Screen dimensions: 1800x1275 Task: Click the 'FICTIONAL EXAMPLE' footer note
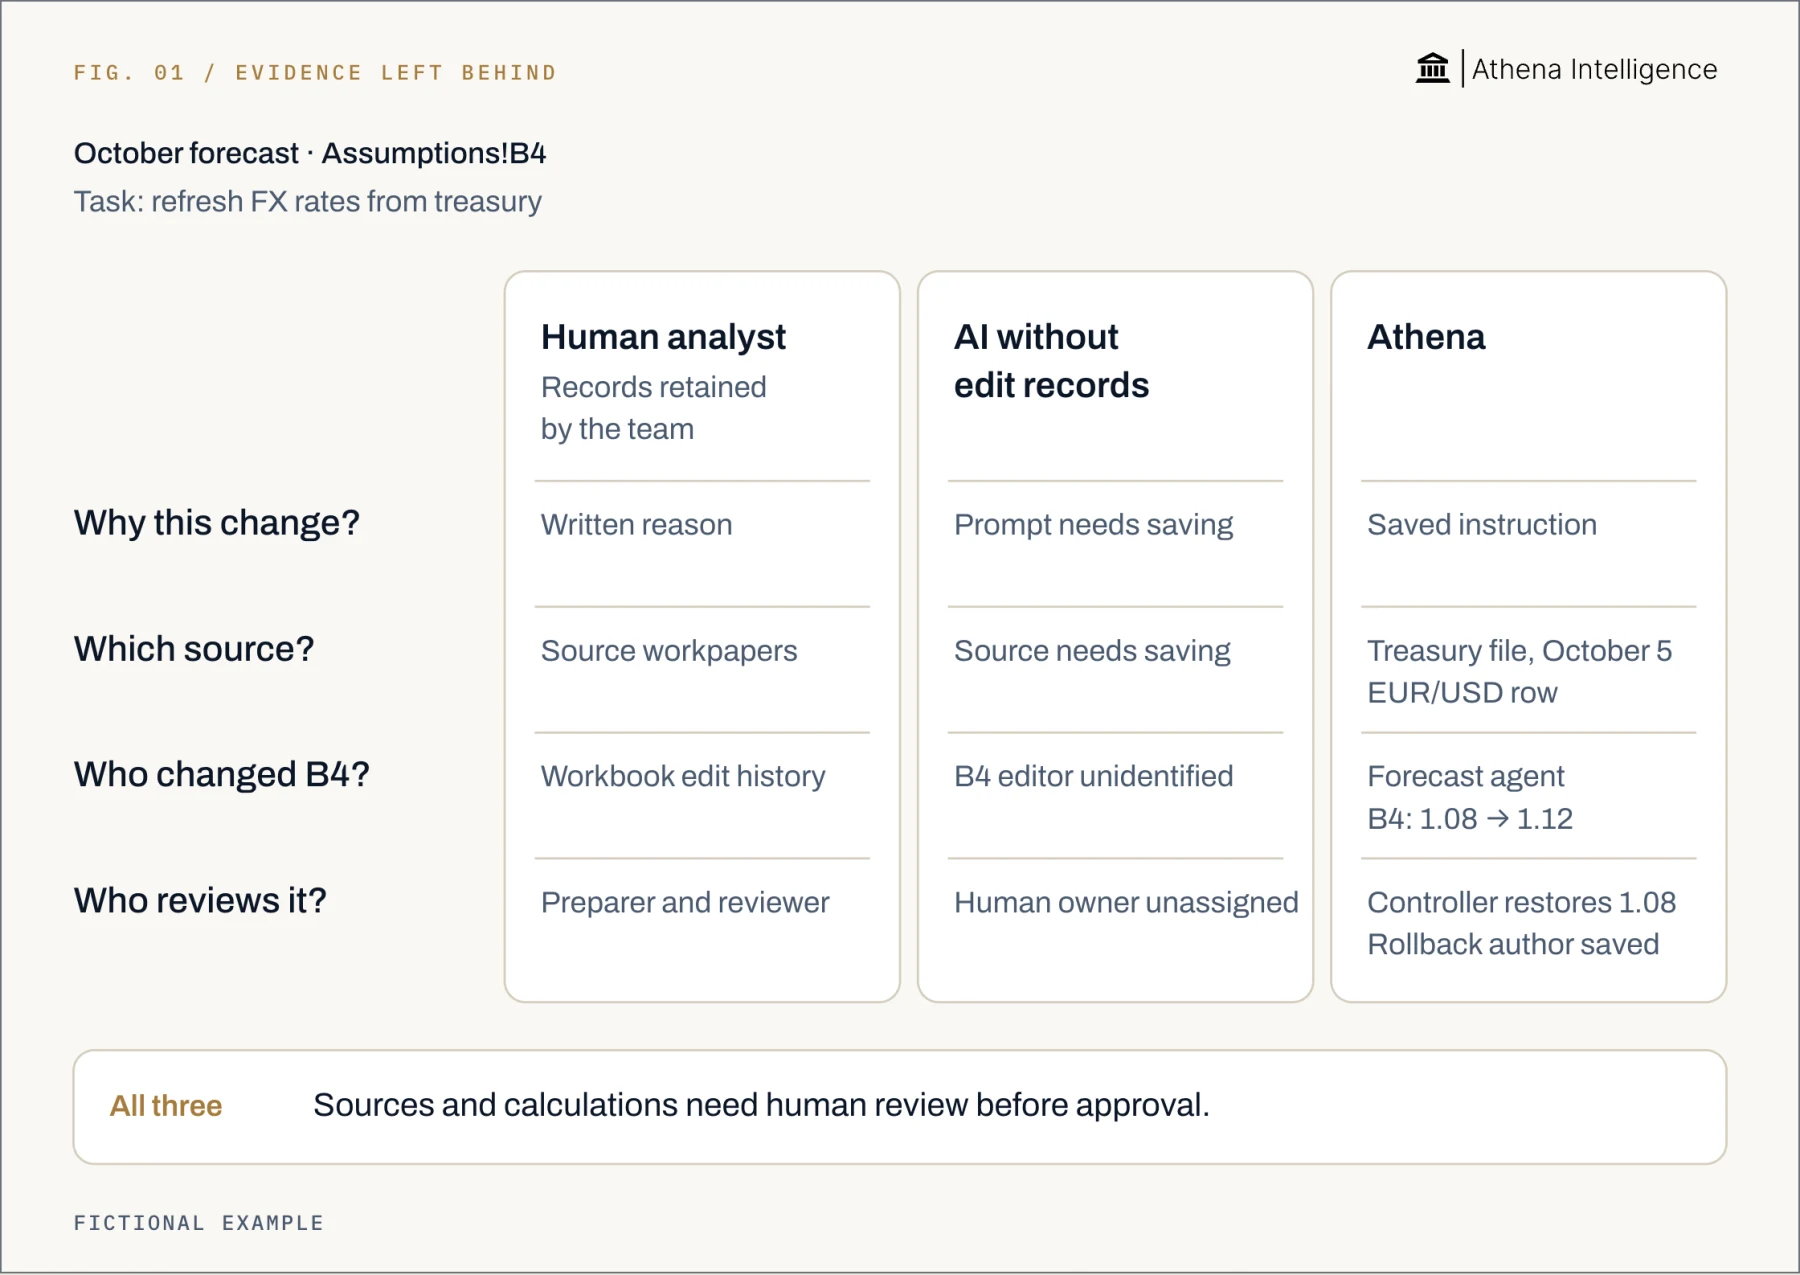click(199, 1223)
